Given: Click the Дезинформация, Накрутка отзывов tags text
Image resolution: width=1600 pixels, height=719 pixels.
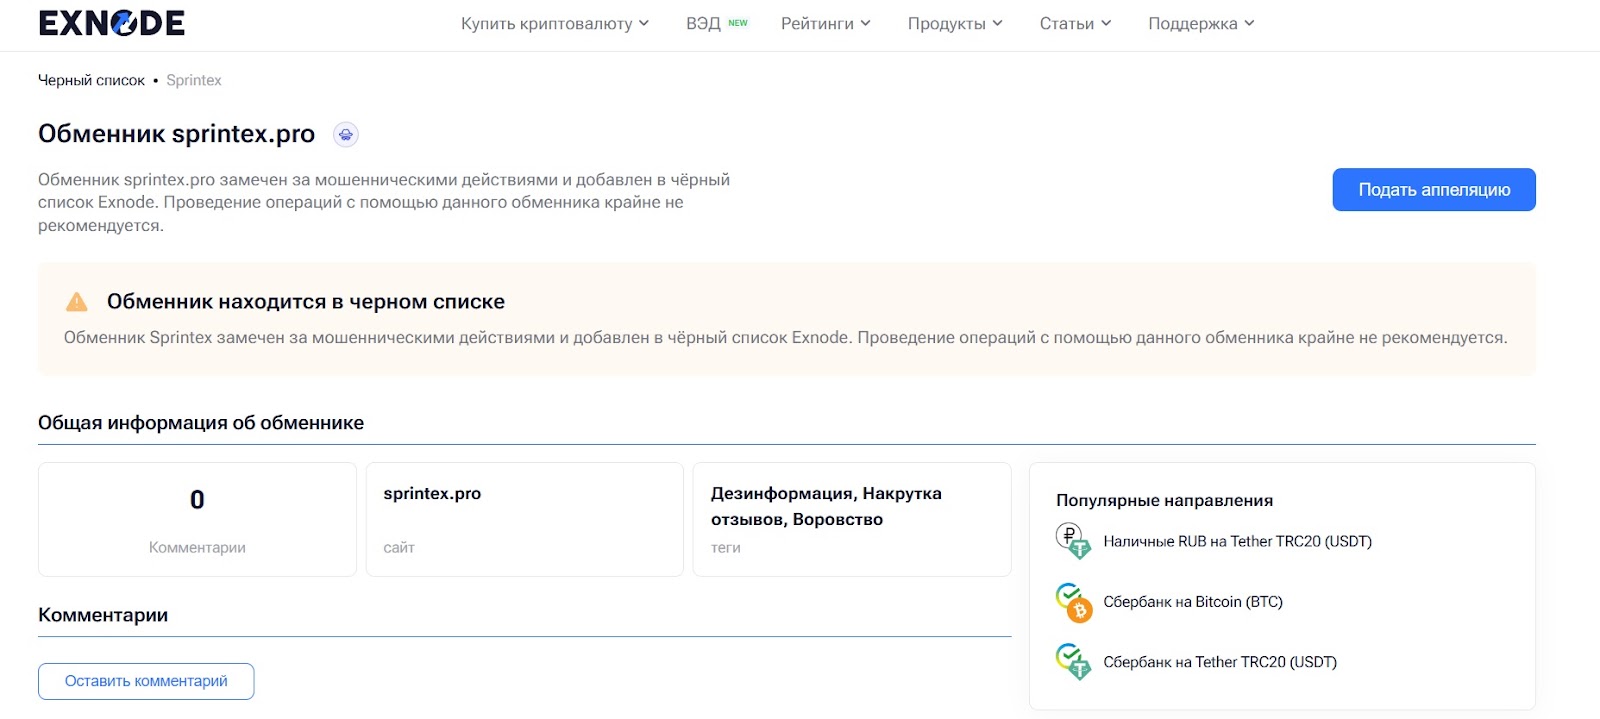Looking at the screenshot, I should point(826,506).
